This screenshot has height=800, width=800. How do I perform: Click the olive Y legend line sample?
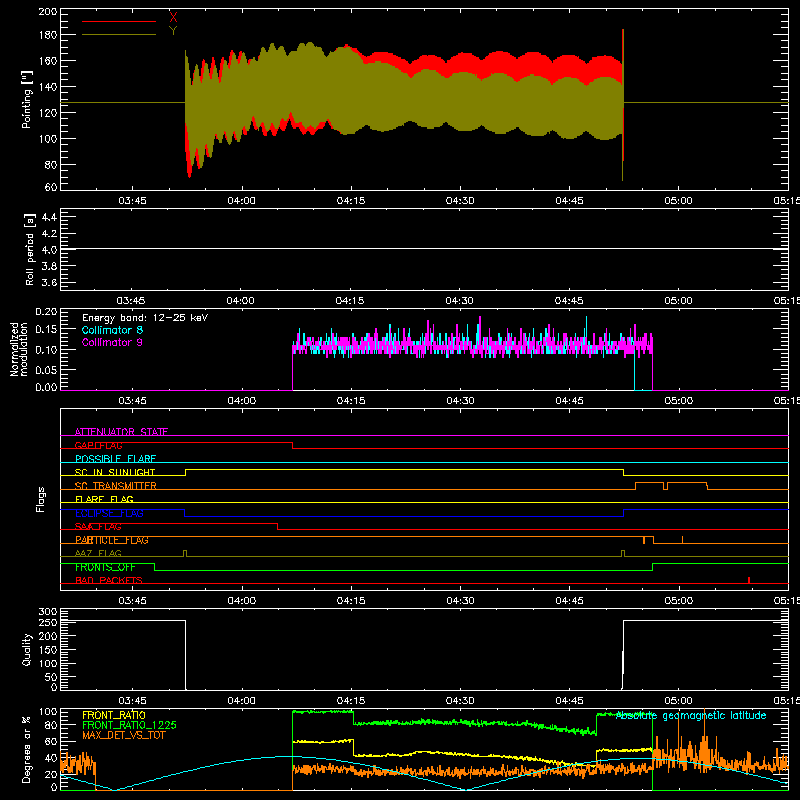[119, 35]
